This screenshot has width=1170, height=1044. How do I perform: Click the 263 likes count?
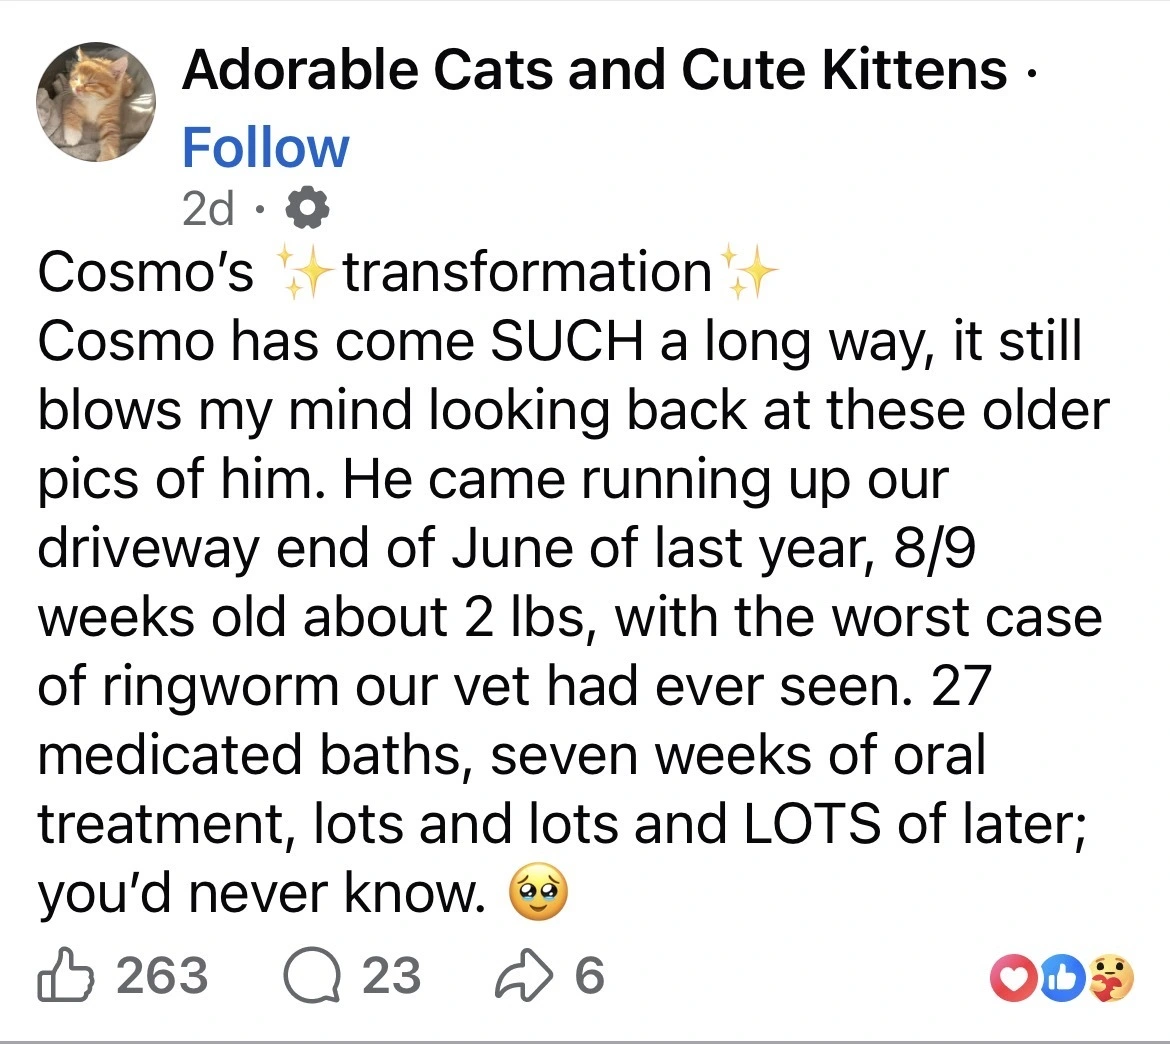click(162, 975)
